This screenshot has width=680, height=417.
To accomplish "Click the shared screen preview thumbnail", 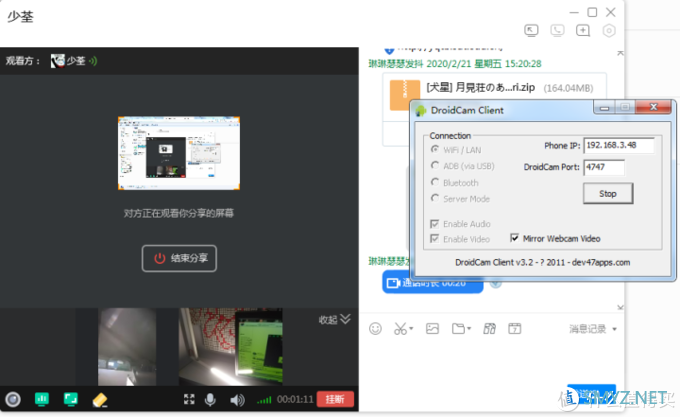I will click(179, 153).
